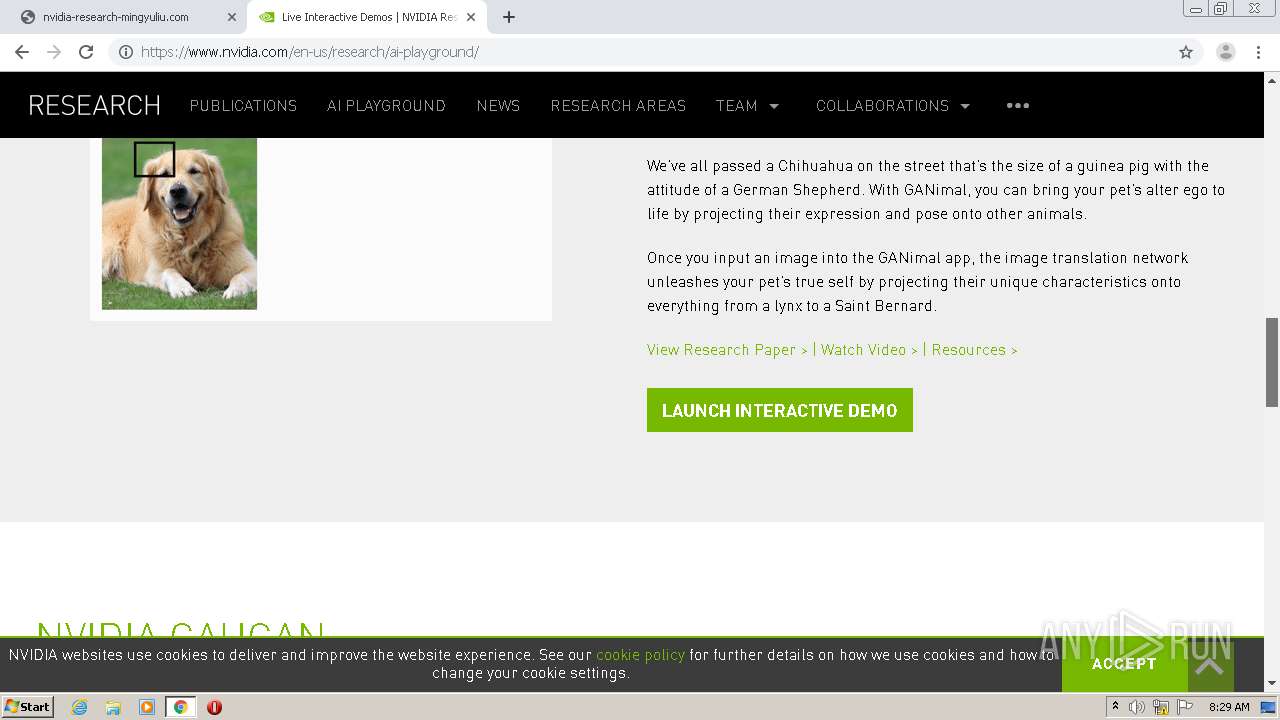Select the Live Interactive Demos tab
Screen dimensions: 1280x720
point(368,17)
